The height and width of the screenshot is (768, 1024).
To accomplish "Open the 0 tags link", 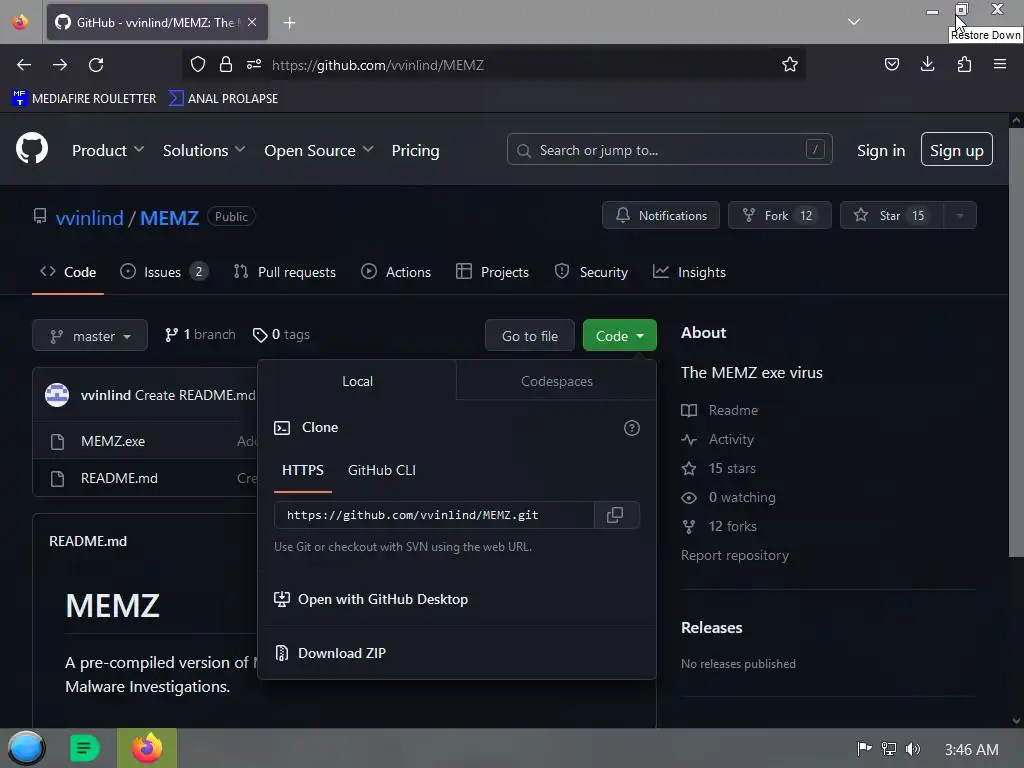I will pyautogui.click(x=281, y=334).
